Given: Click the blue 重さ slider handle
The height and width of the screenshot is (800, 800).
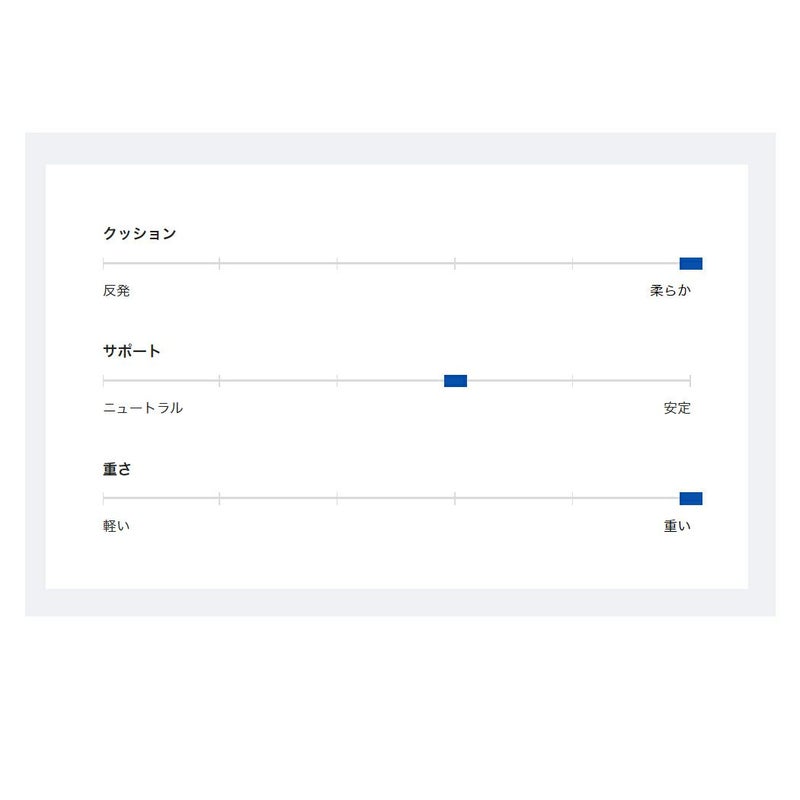Looking at the screenshot, I should coord(690,498).
